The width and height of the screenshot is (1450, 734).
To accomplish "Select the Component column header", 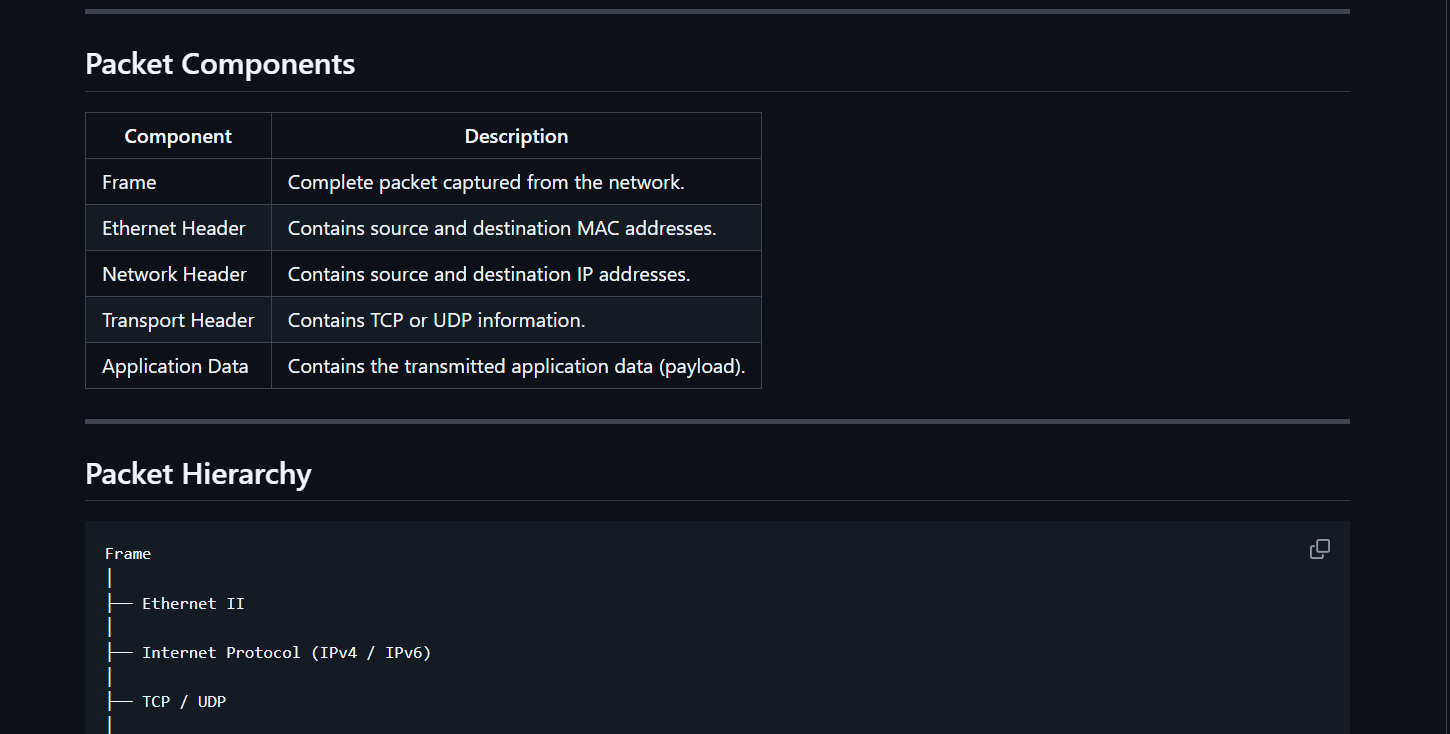I will 178,136.
